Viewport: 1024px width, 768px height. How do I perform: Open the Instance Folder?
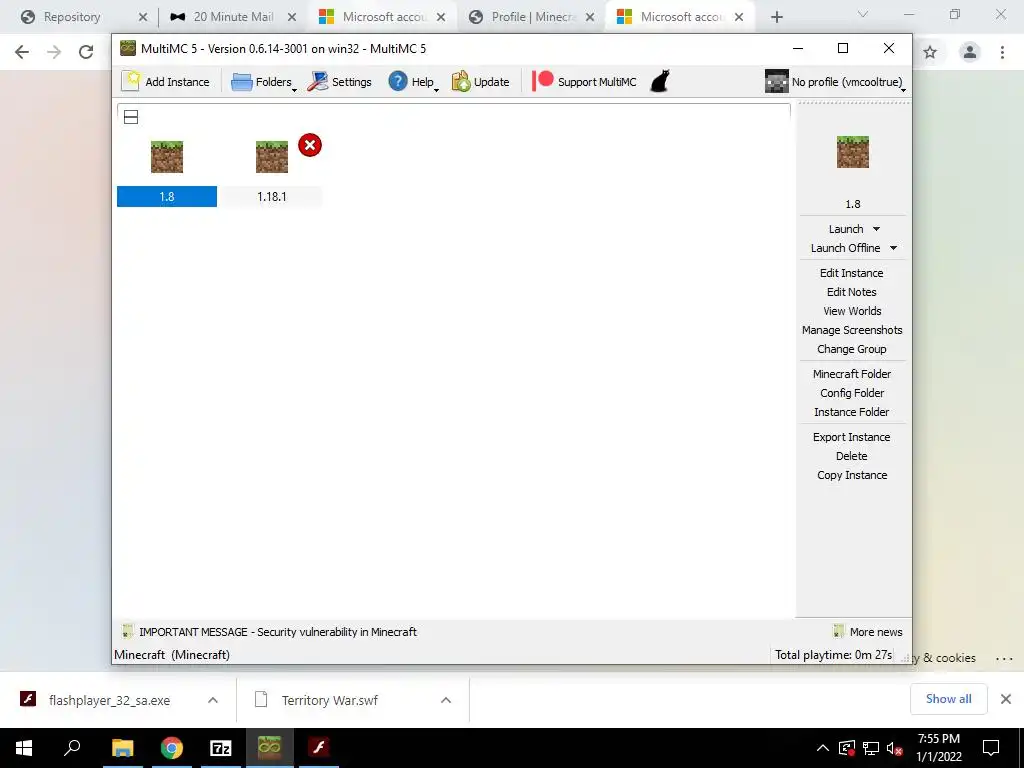tap(852, 411)
